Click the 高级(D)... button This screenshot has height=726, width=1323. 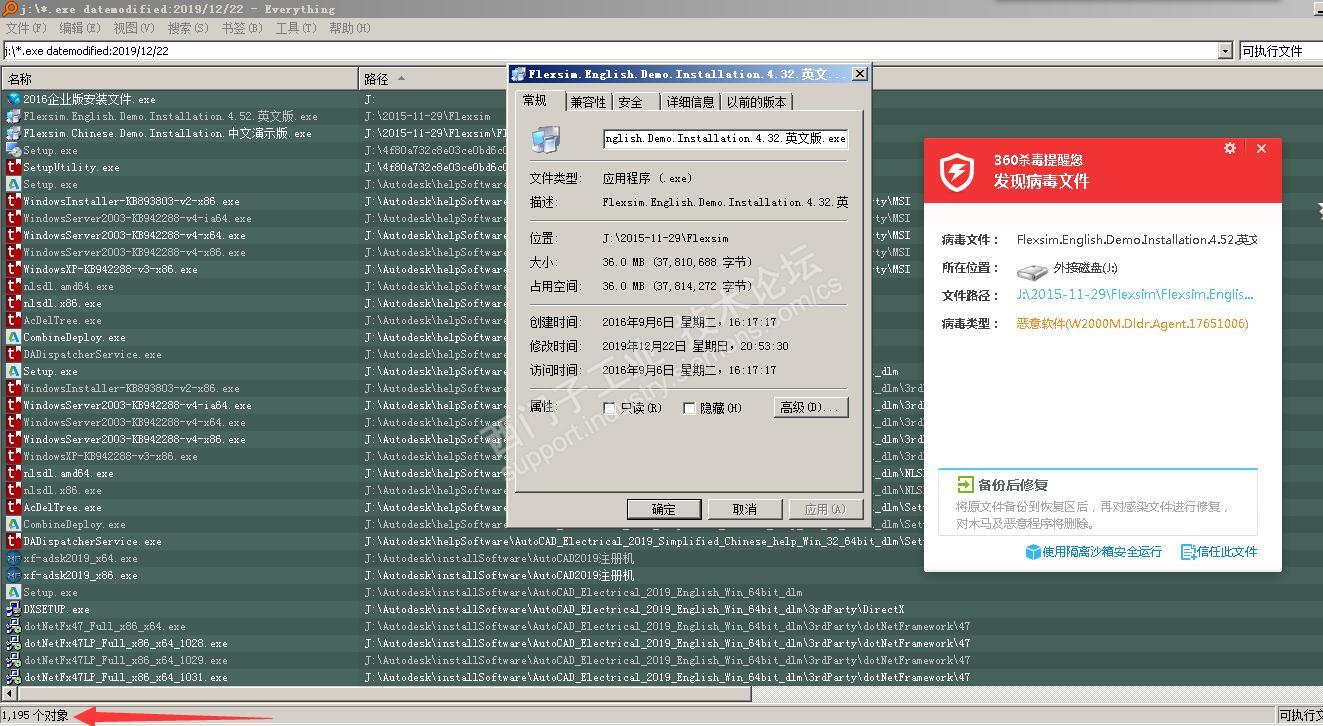tap(811, 407)
